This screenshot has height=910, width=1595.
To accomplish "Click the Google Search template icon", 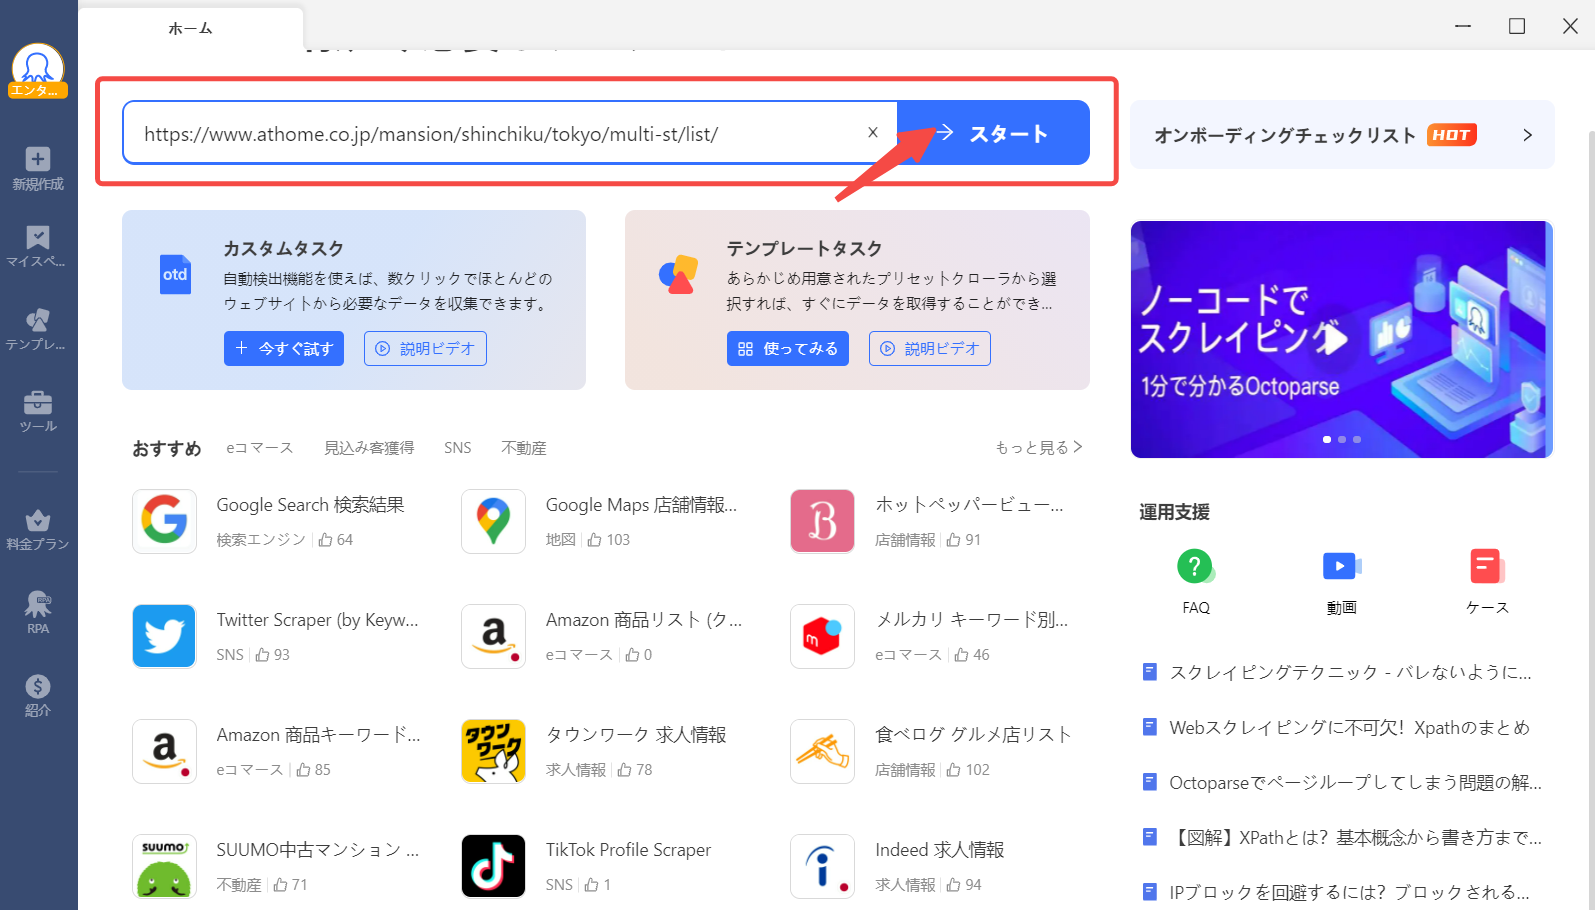I will (164, 521).
